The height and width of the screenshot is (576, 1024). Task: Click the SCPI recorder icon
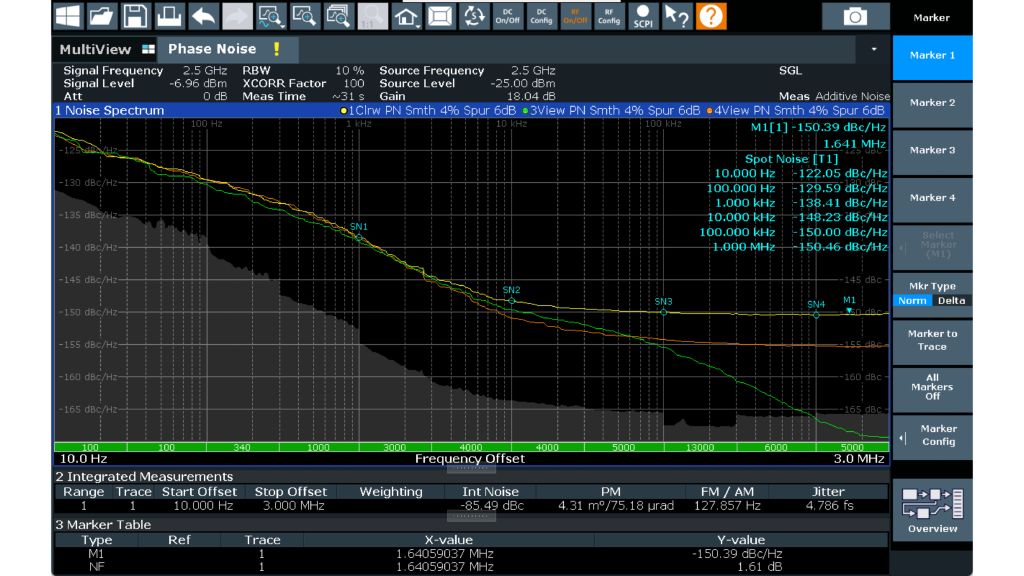pyautogui.click(x=642, y=16)
